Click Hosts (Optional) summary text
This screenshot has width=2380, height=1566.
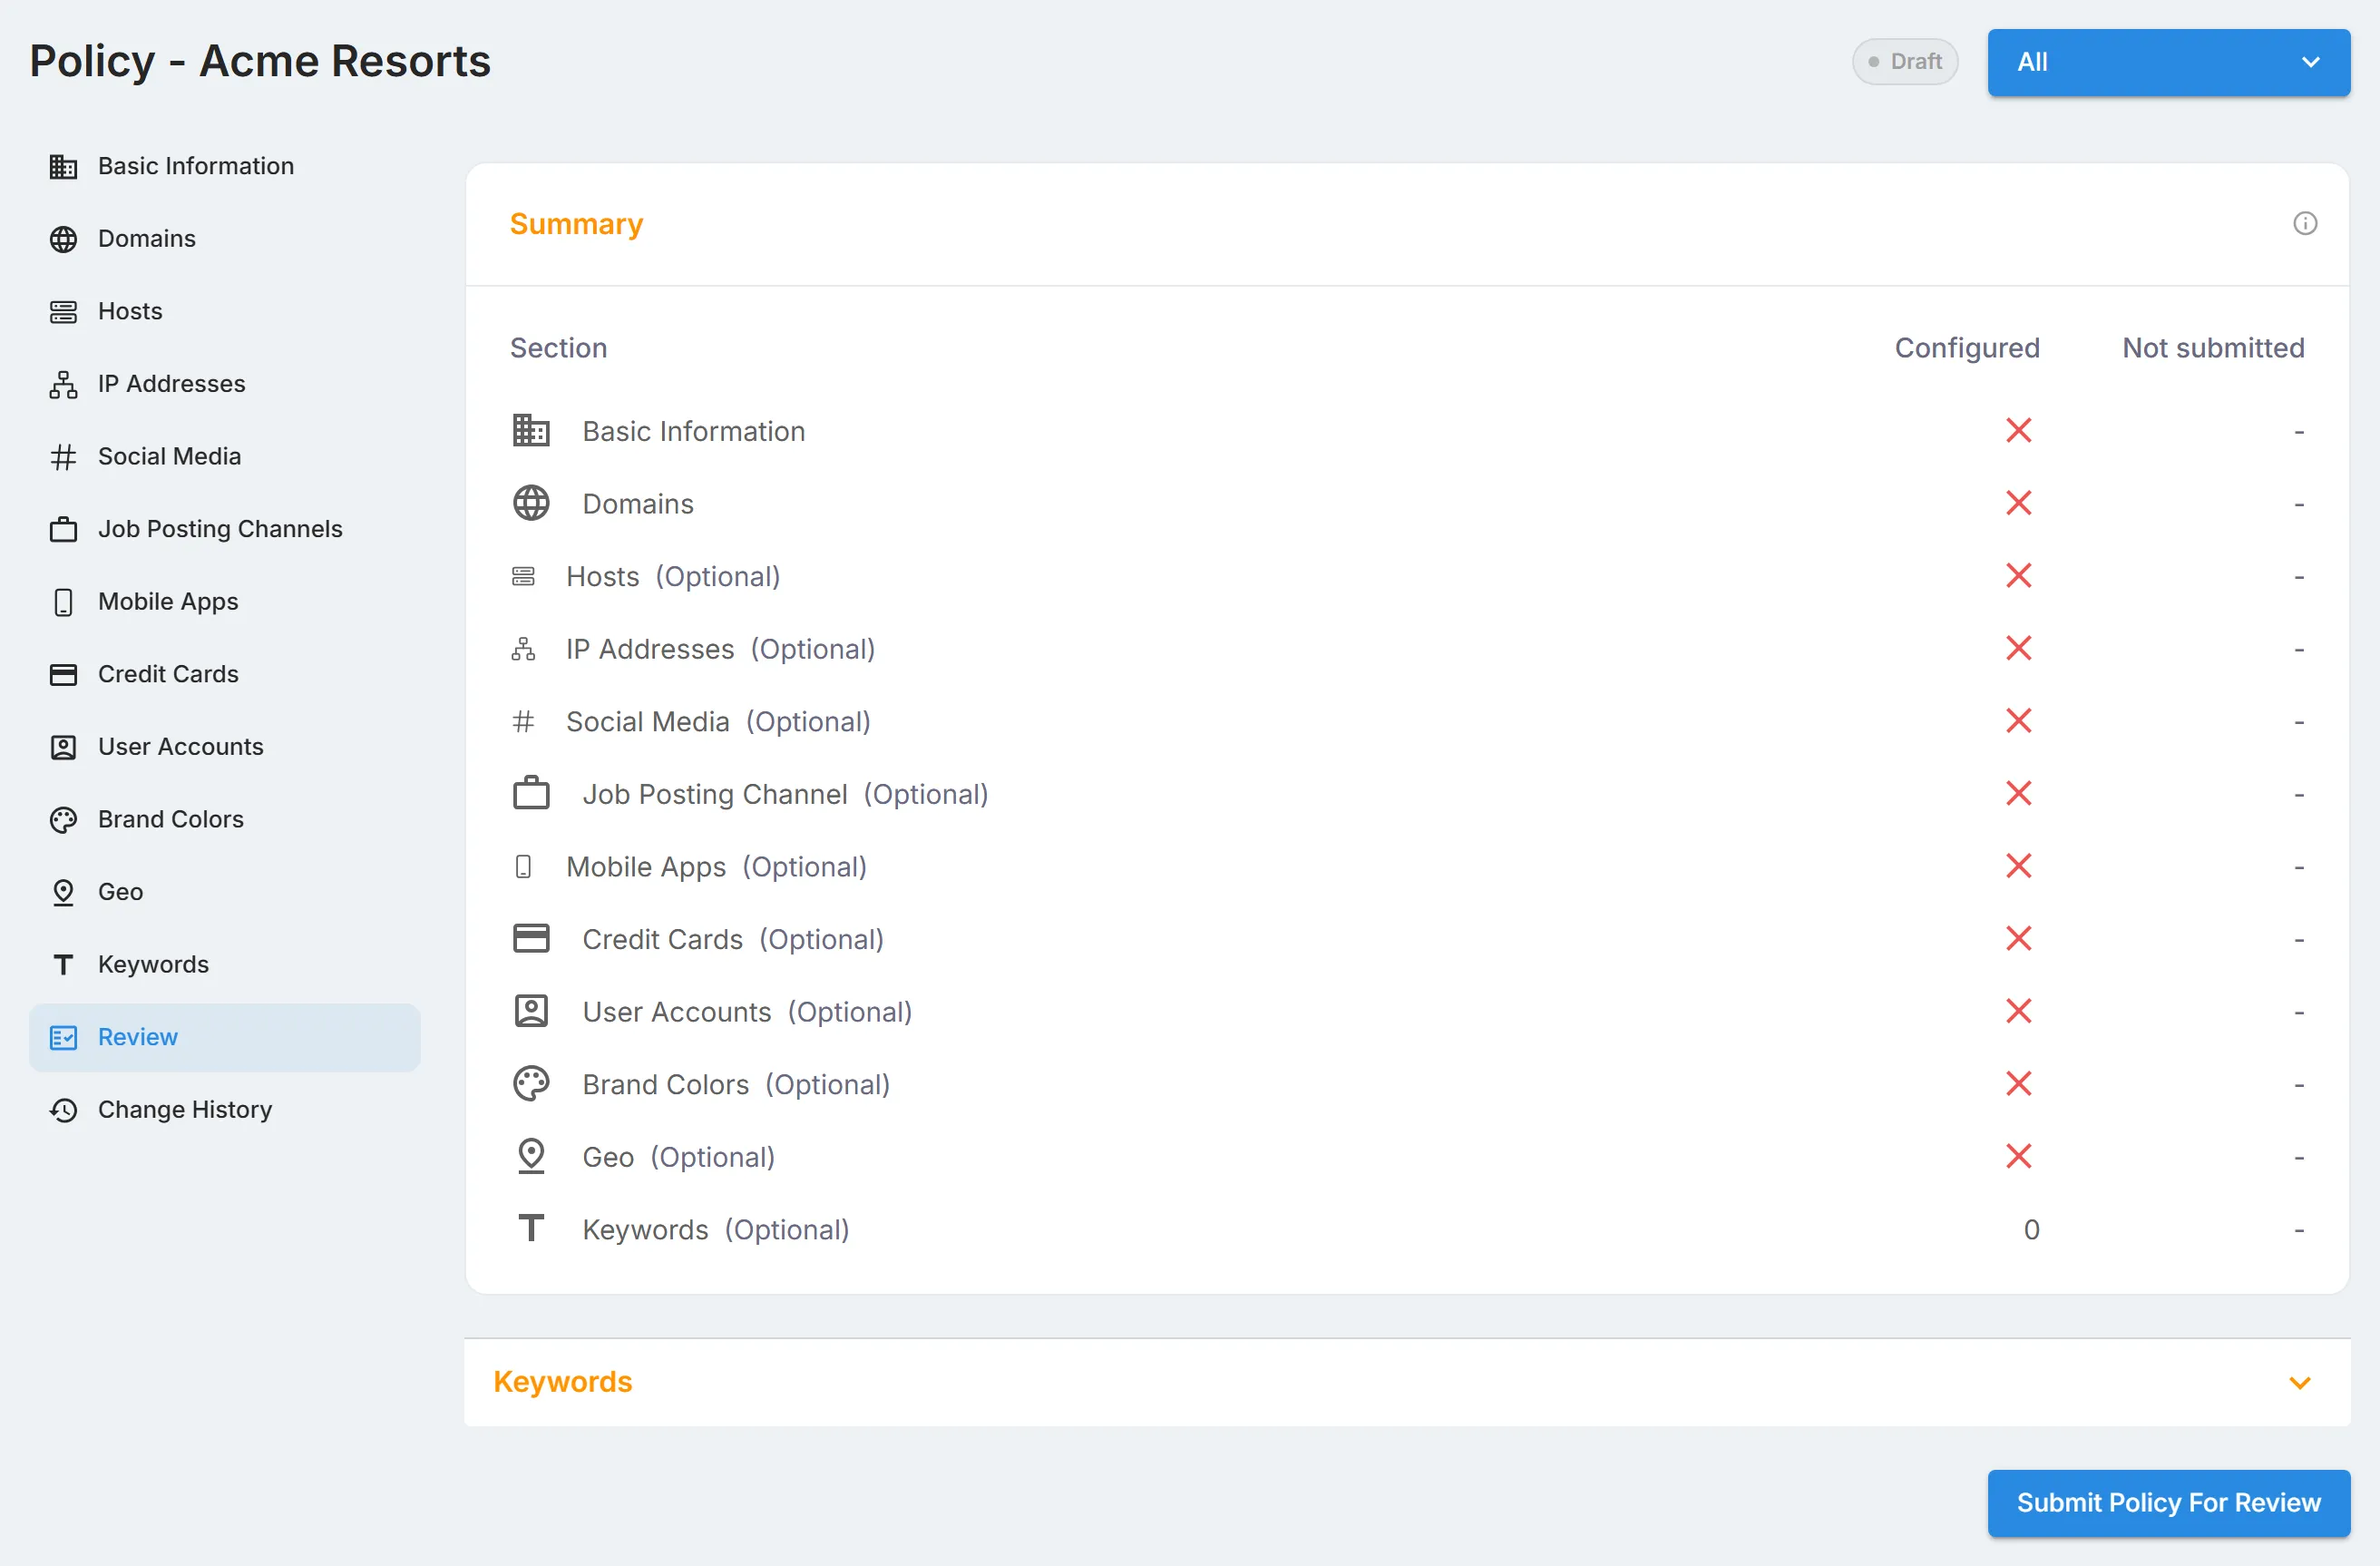(x=673, y=577)
